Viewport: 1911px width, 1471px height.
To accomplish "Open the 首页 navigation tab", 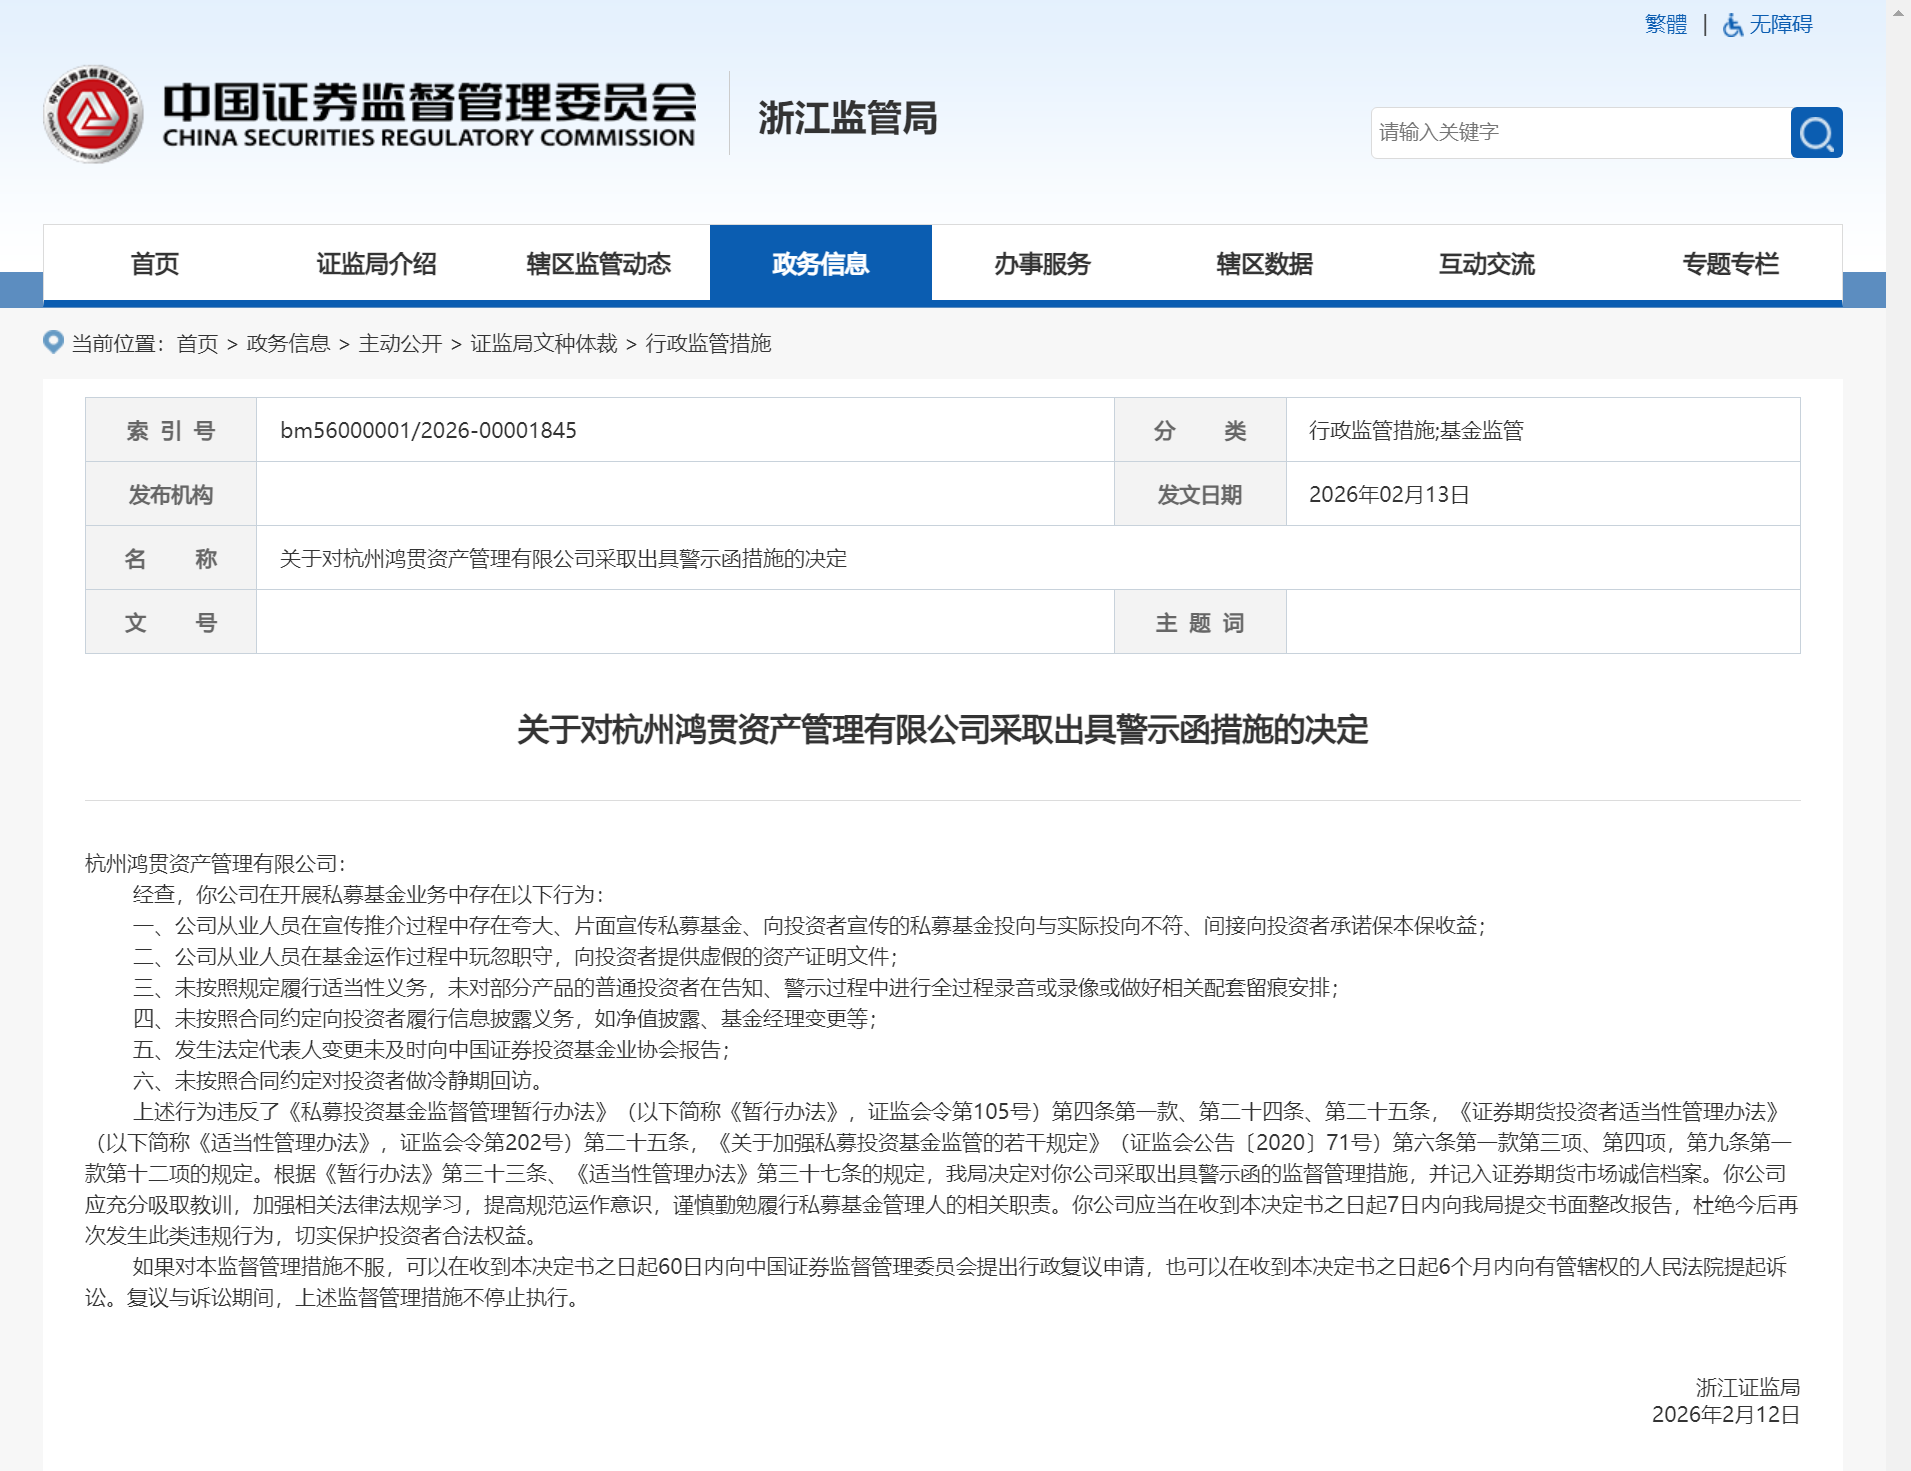I will tap(154, 264).
